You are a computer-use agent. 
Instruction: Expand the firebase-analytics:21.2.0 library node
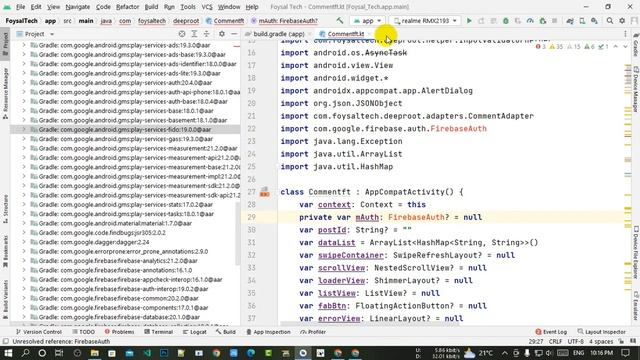point(24,261)
